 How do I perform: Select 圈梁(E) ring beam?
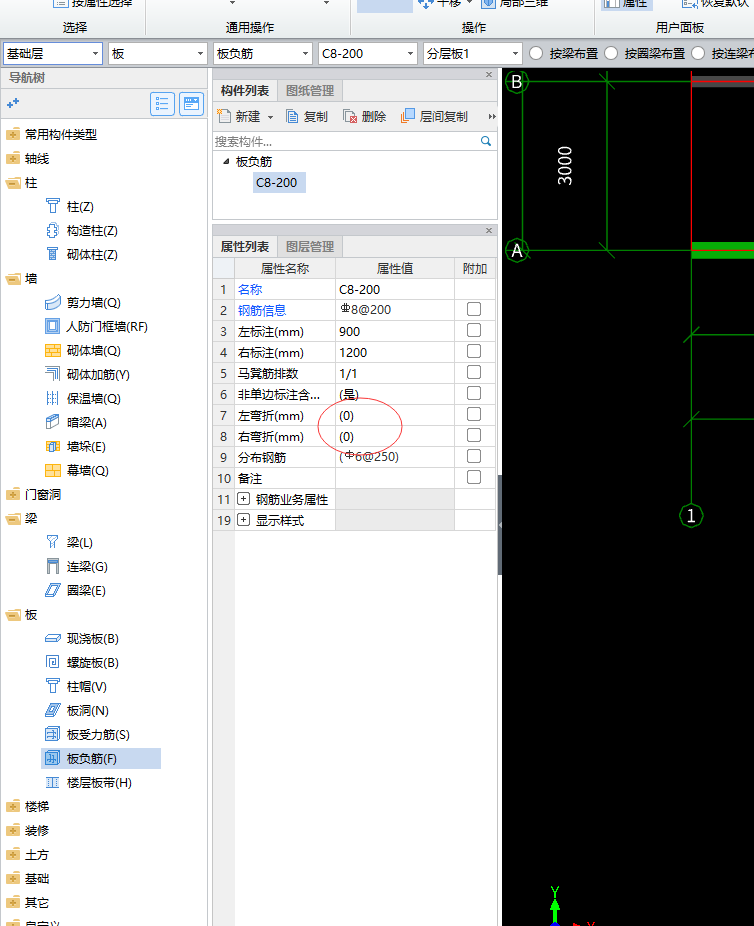click(86, 591)
